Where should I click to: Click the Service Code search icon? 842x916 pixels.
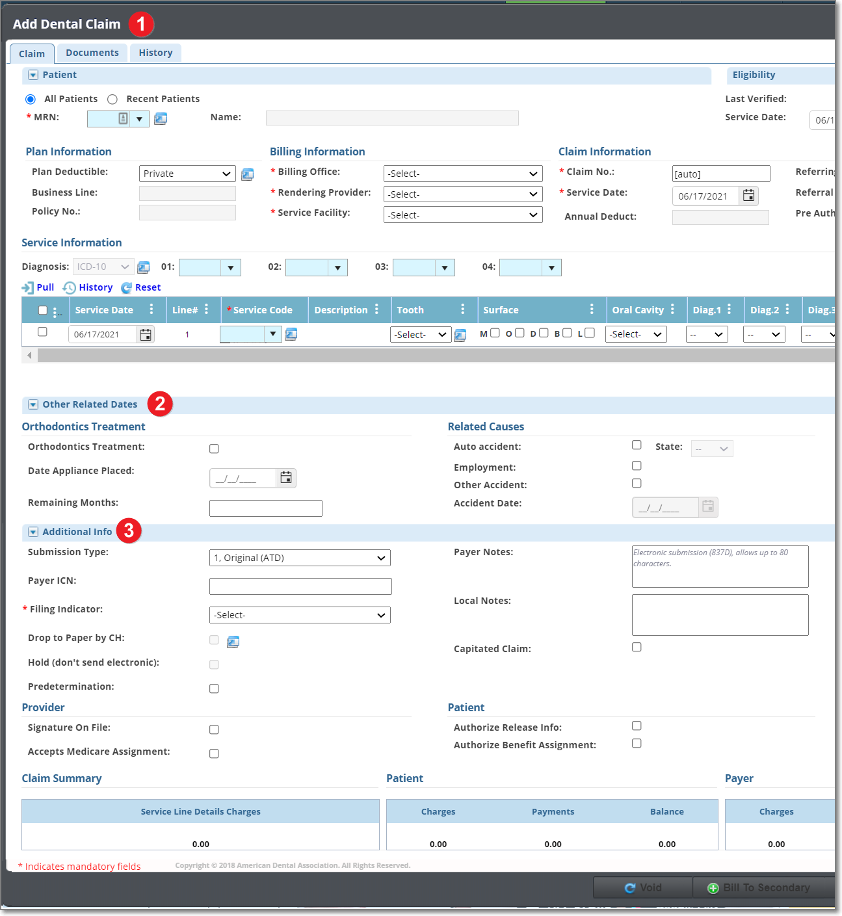(291, 335)
